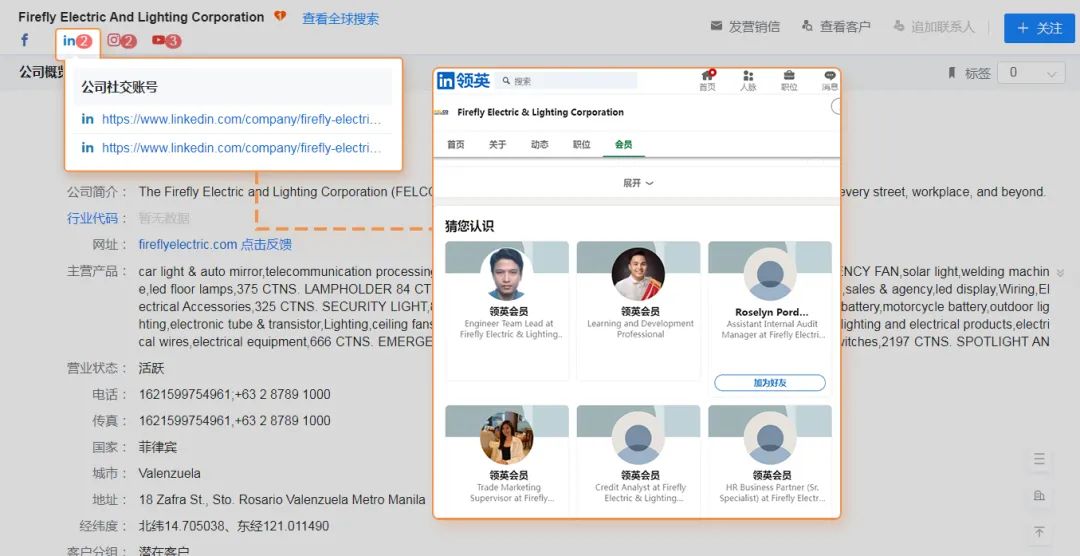Switch to company page 关于 tab
1080x556 pixels.
coord(497,144)
